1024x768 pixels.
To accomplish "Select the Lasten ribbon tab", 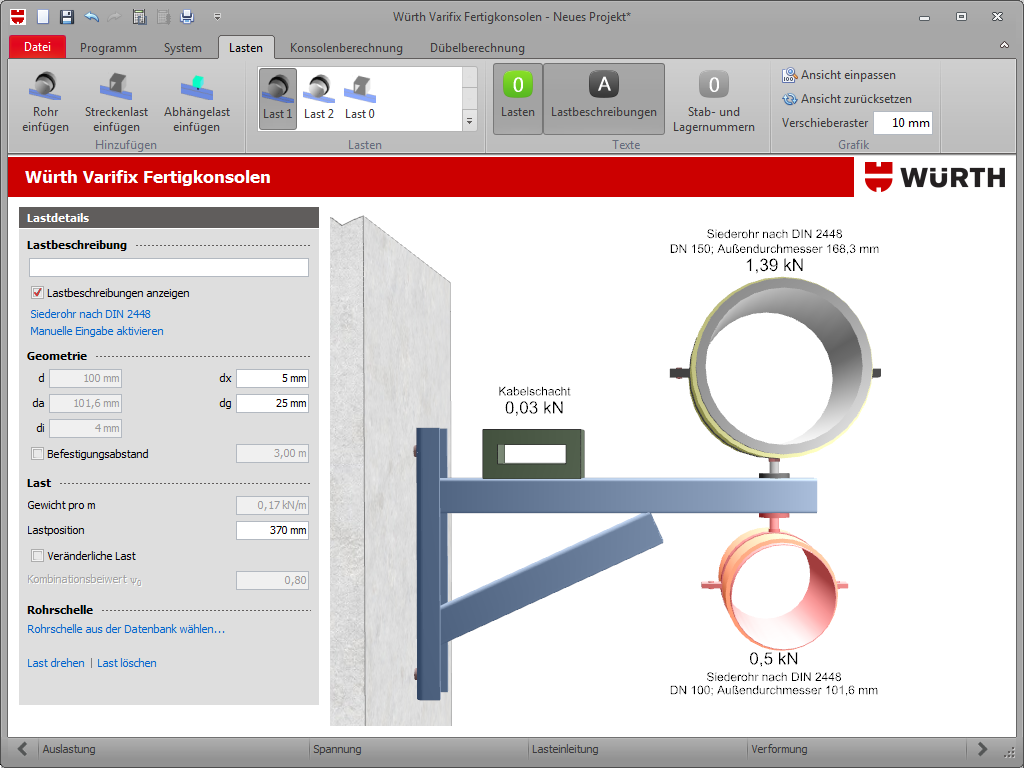I will point(246,48).
